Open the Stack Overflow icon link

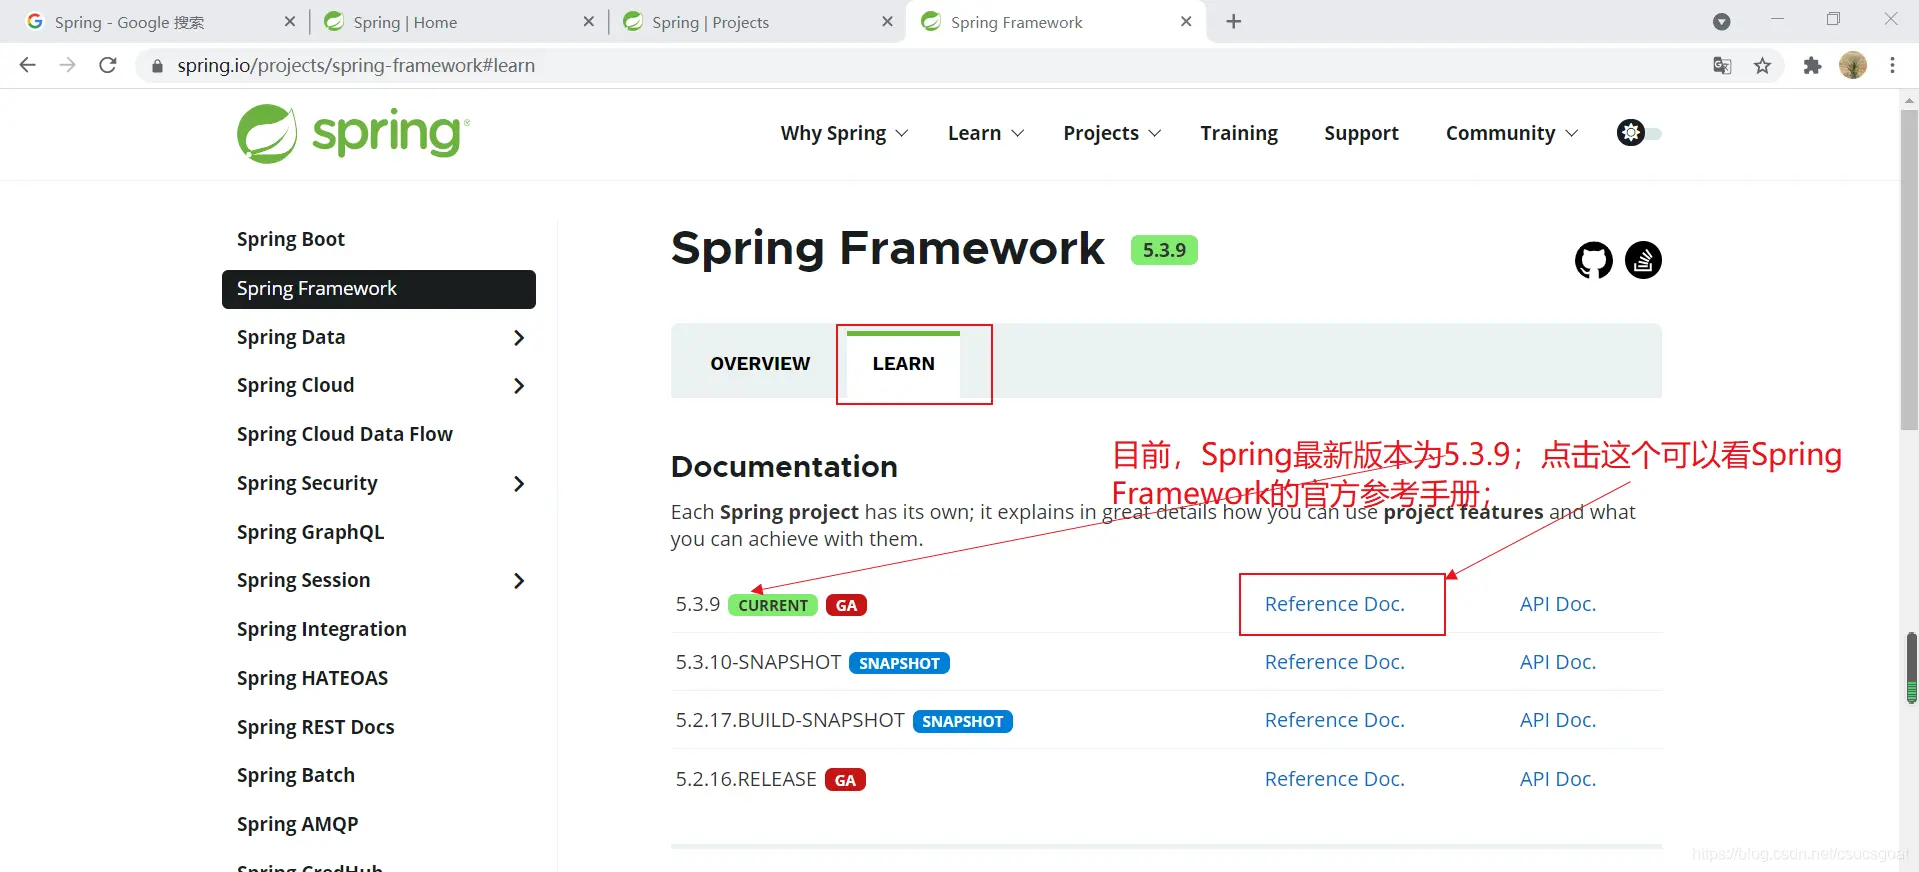pos(1643,260)
